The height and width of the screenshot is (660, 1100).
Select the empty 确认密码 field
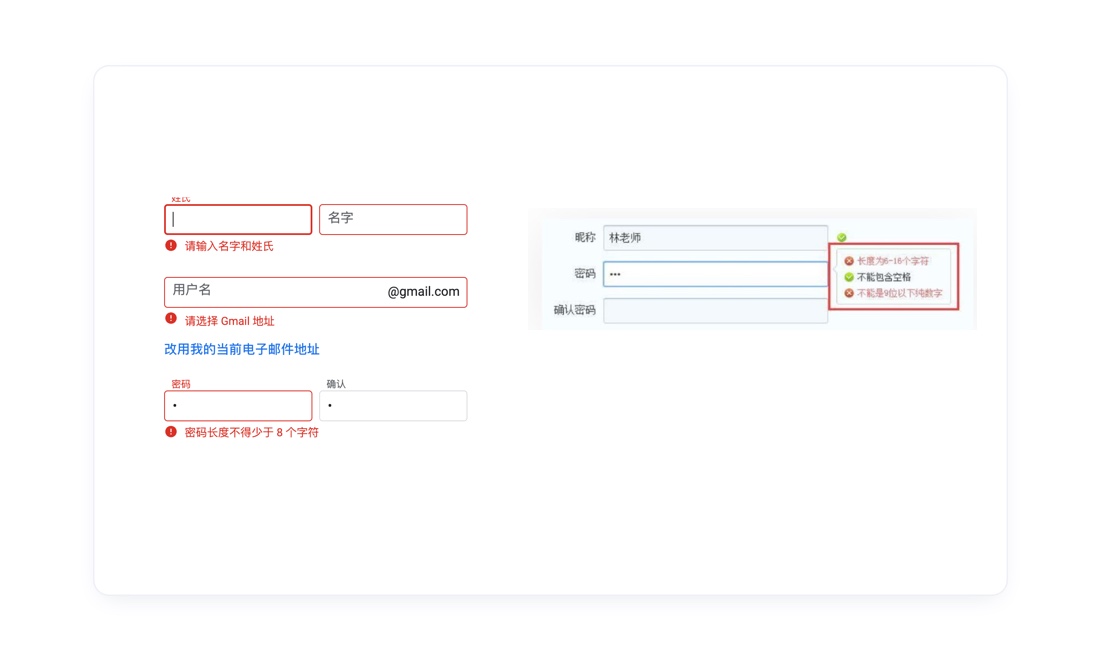click(x=715, y=311)
